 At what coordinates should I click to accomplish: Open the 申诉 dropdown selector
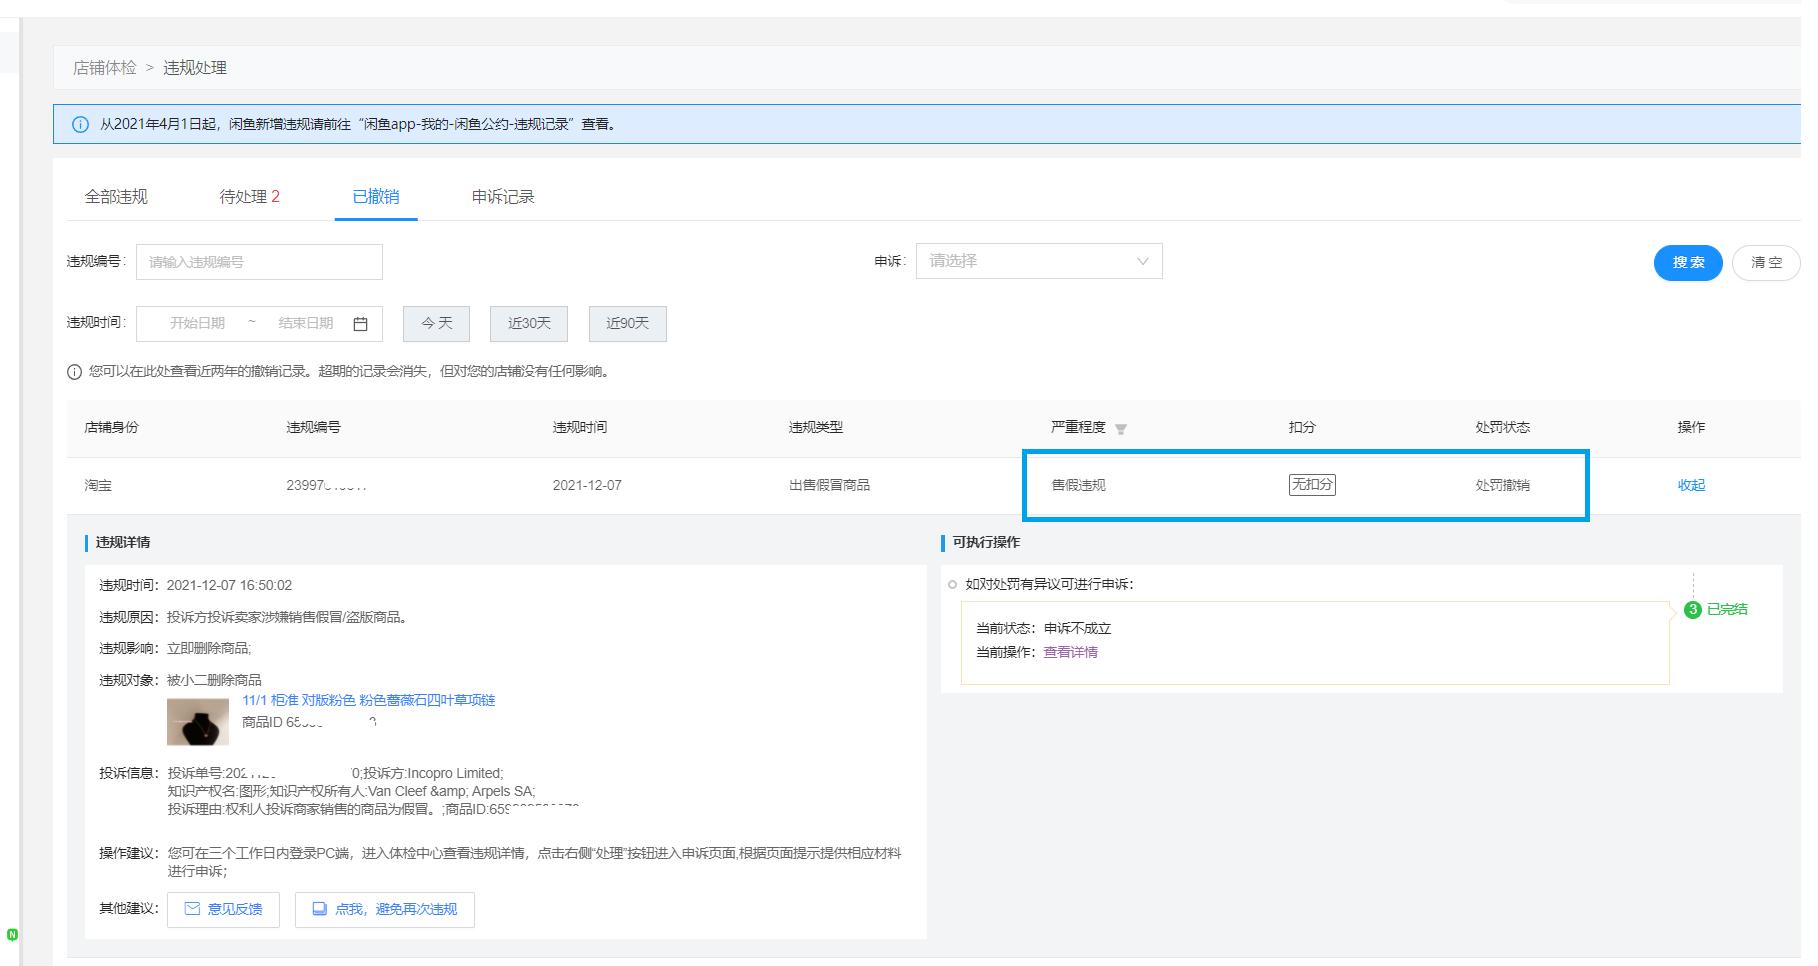pyautogui.click(x=1038, y=261)
